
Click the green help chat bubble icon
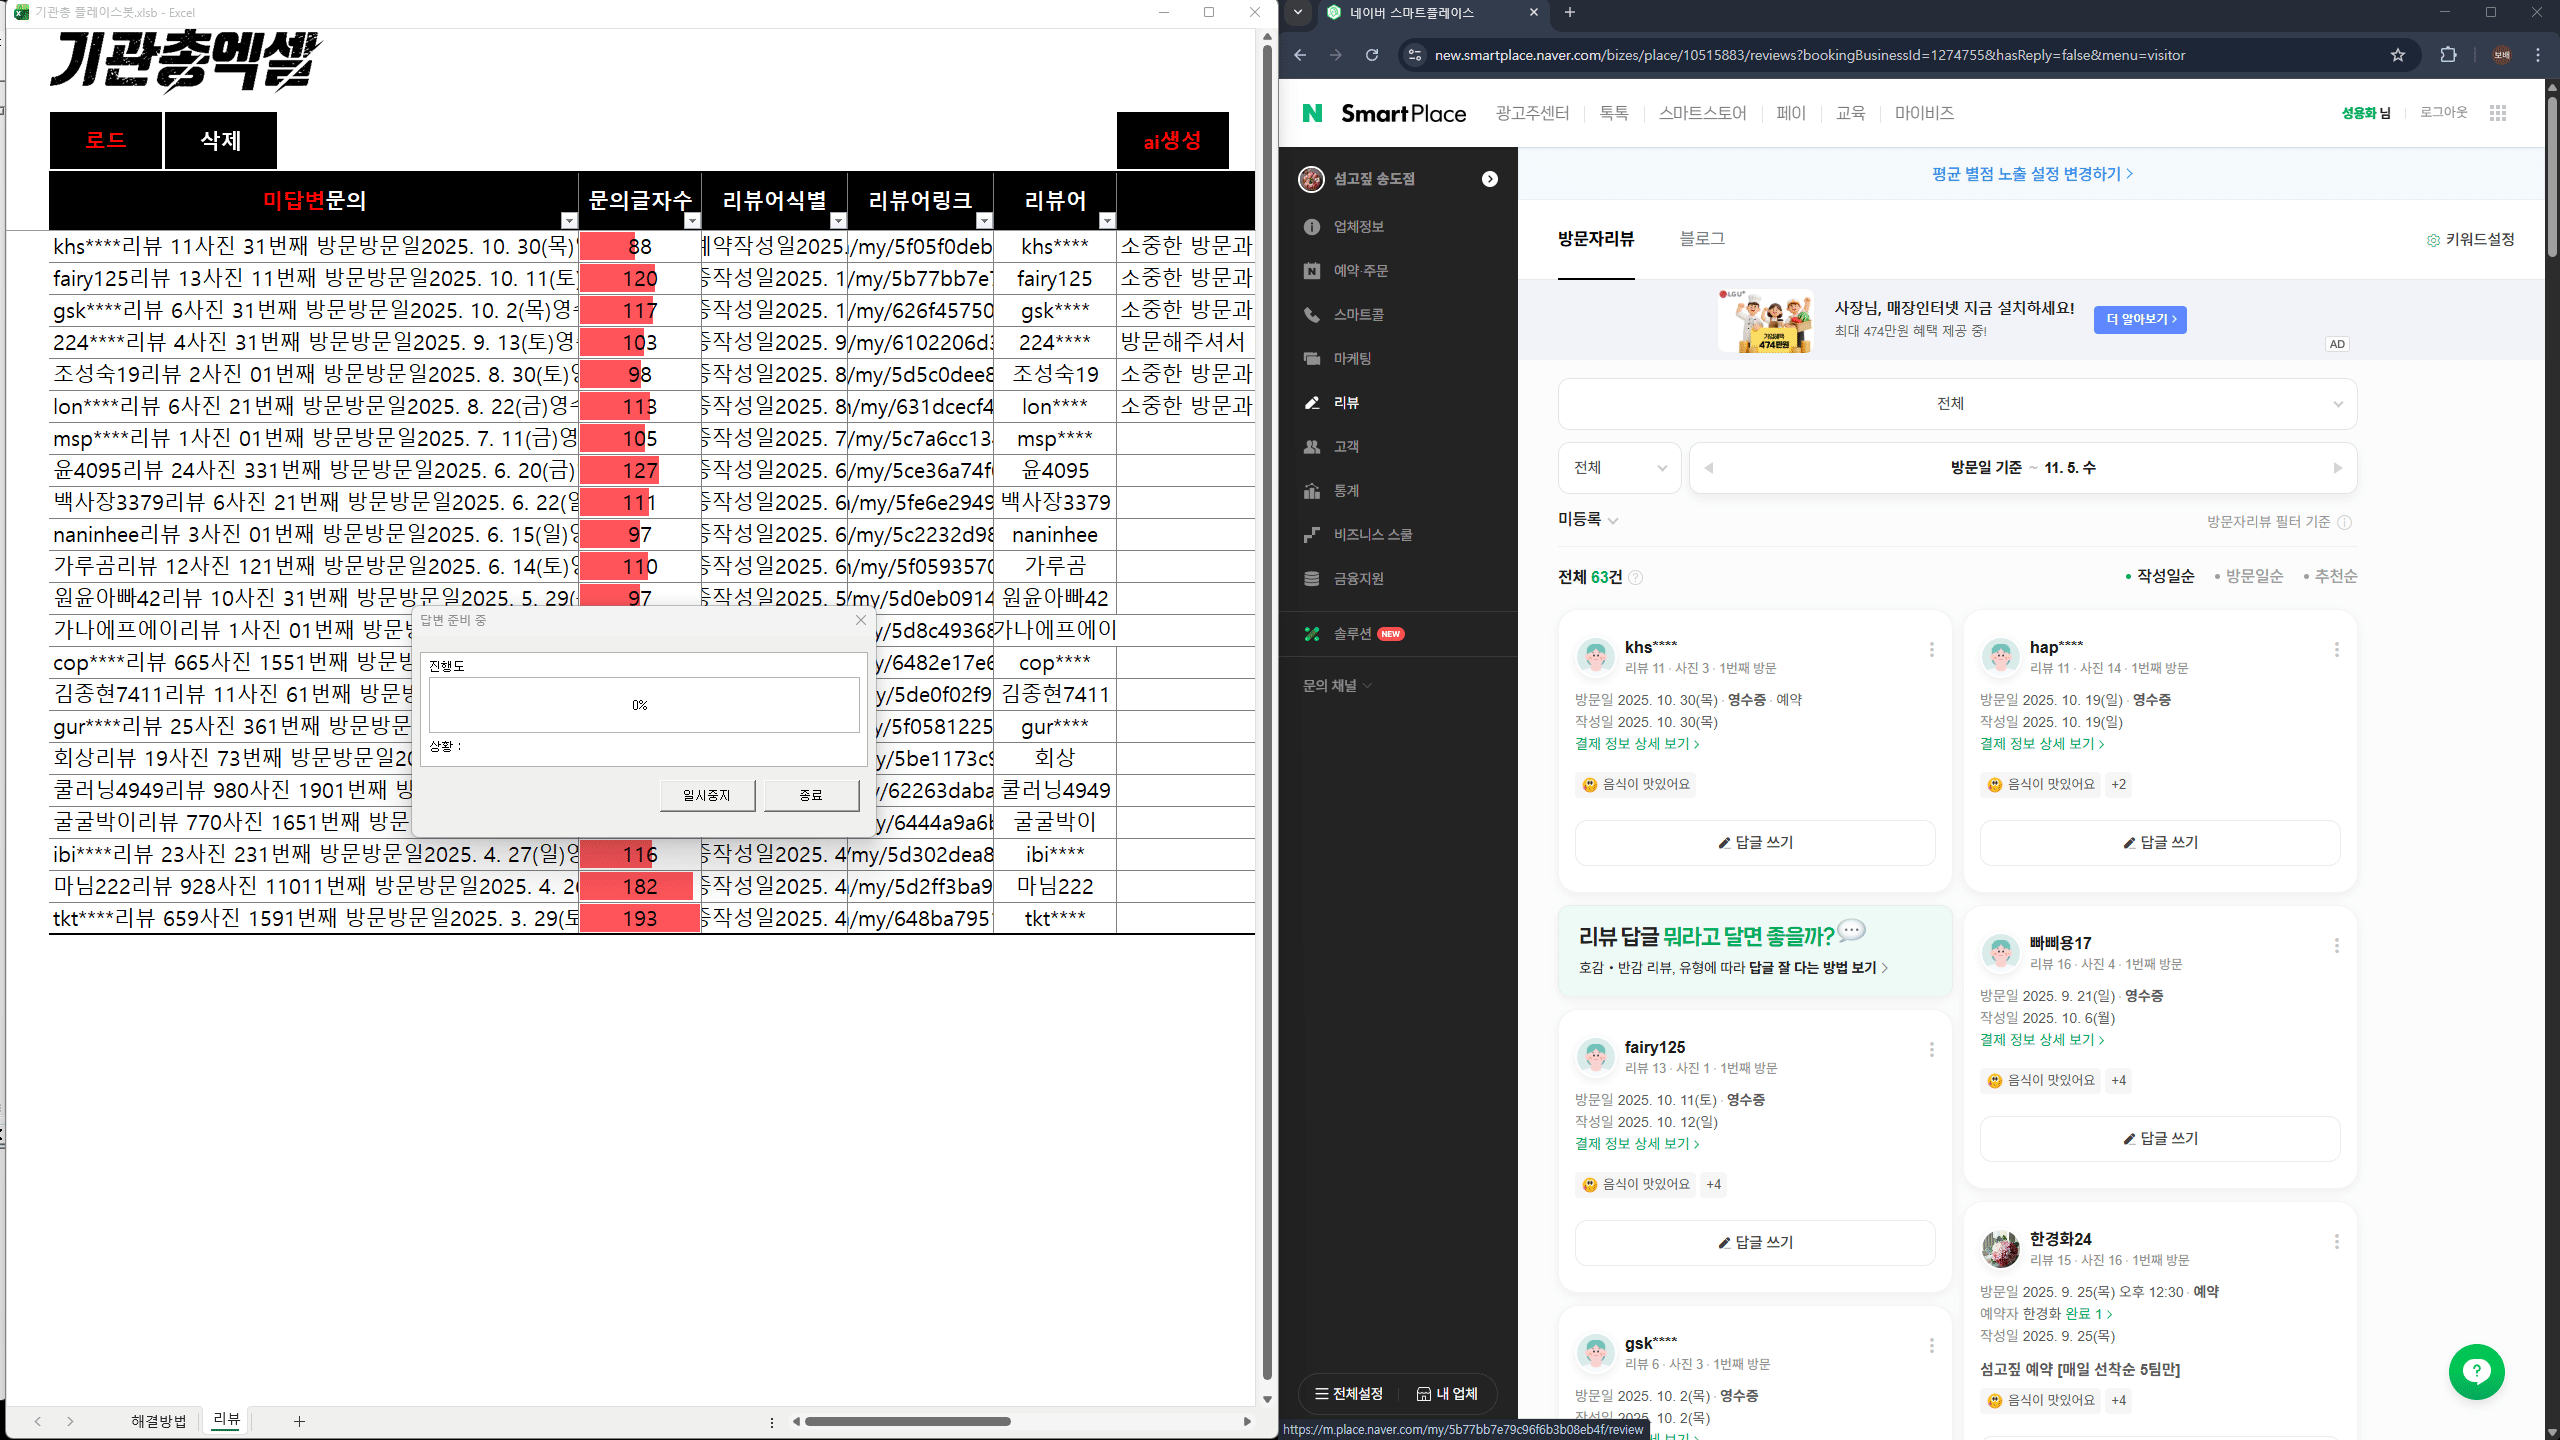pos(2476,1371)
